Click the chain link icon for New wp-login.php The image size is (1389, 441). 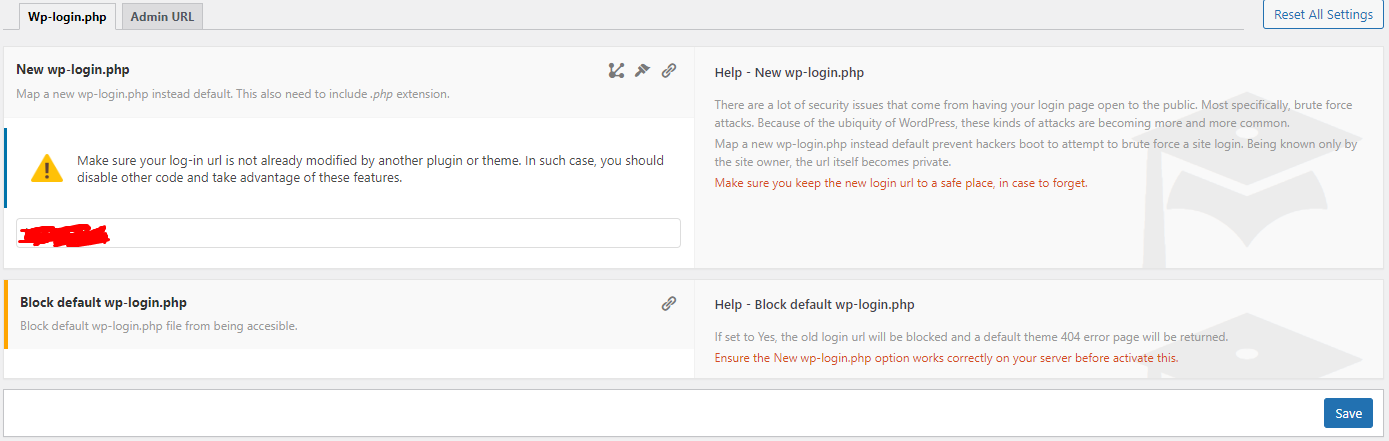click(x=669, y=70)
